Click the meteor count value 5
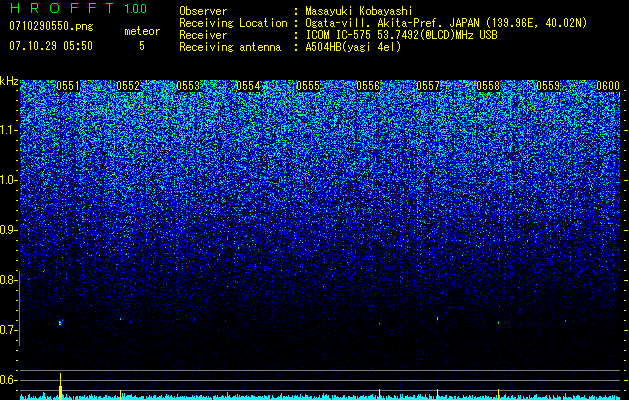 point(142,46)
